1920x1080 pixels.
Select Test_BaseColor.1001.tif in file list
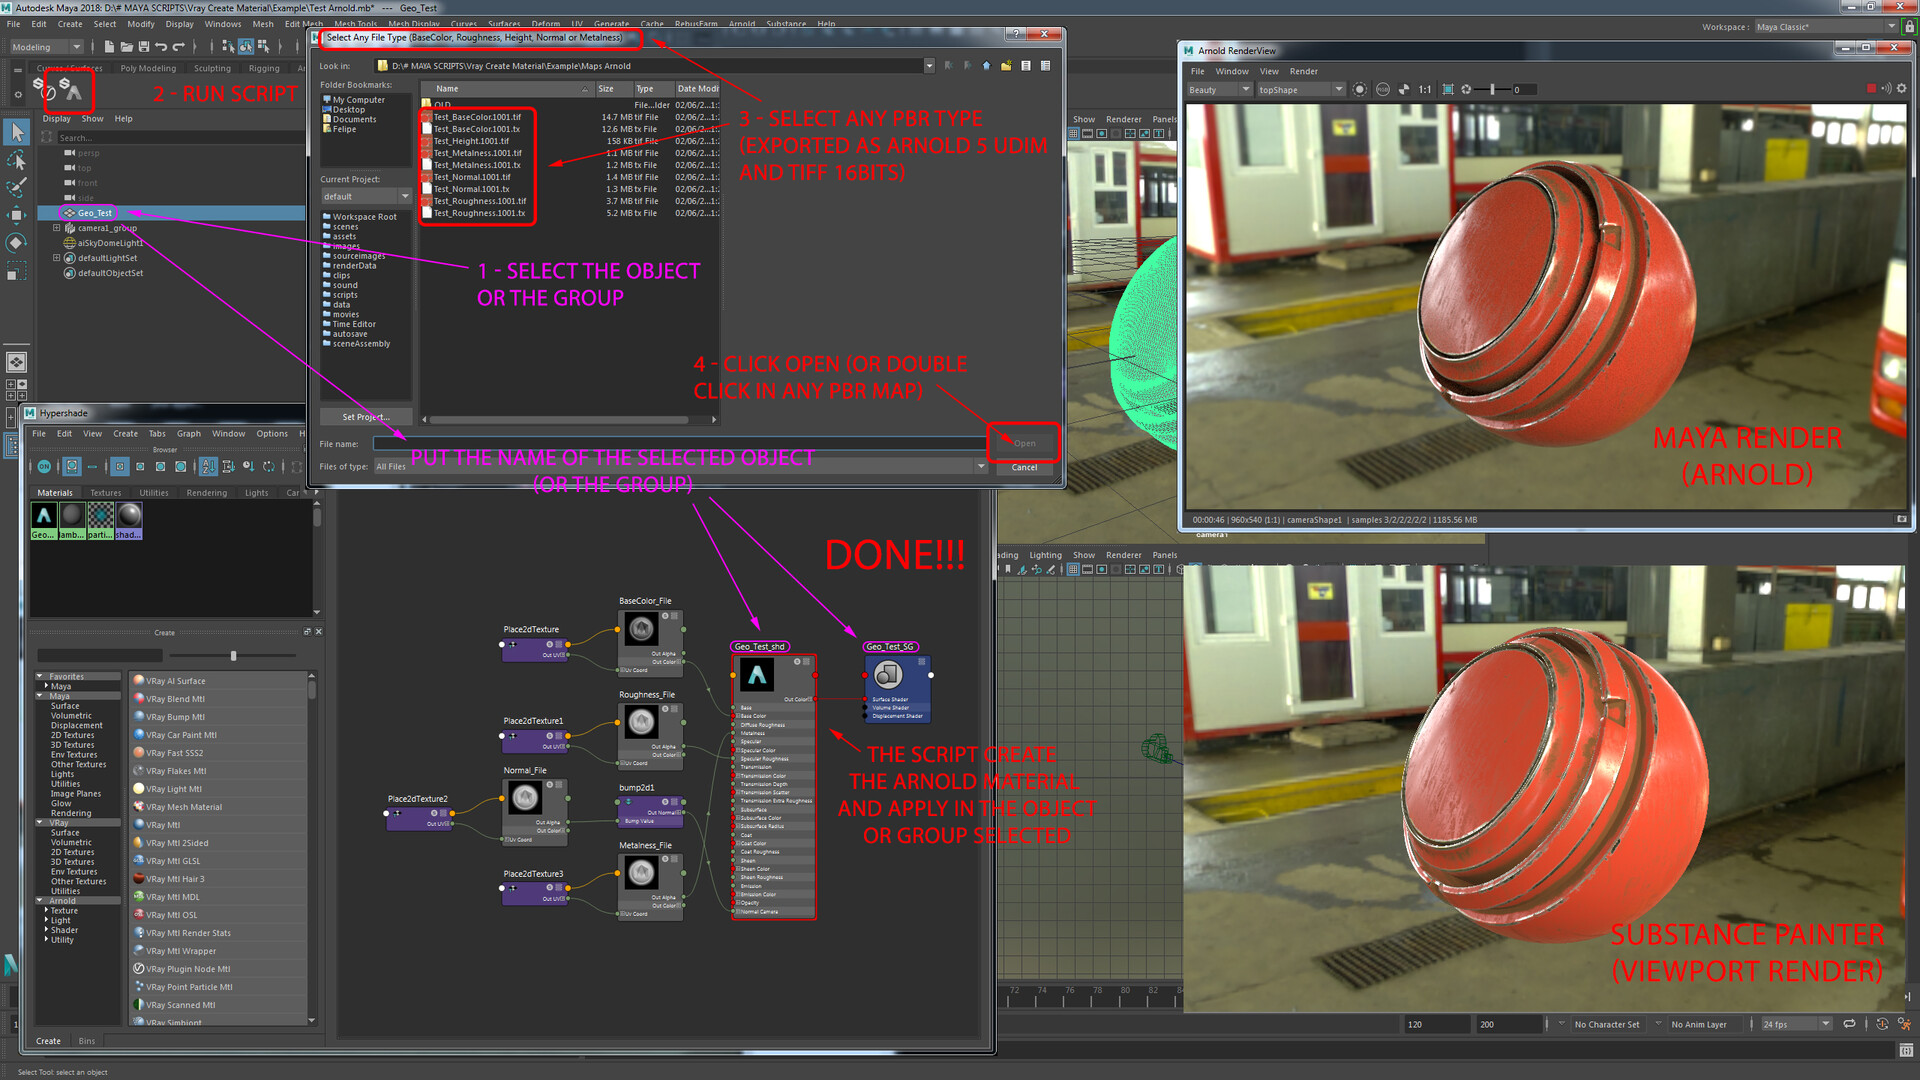pos(477,117)
